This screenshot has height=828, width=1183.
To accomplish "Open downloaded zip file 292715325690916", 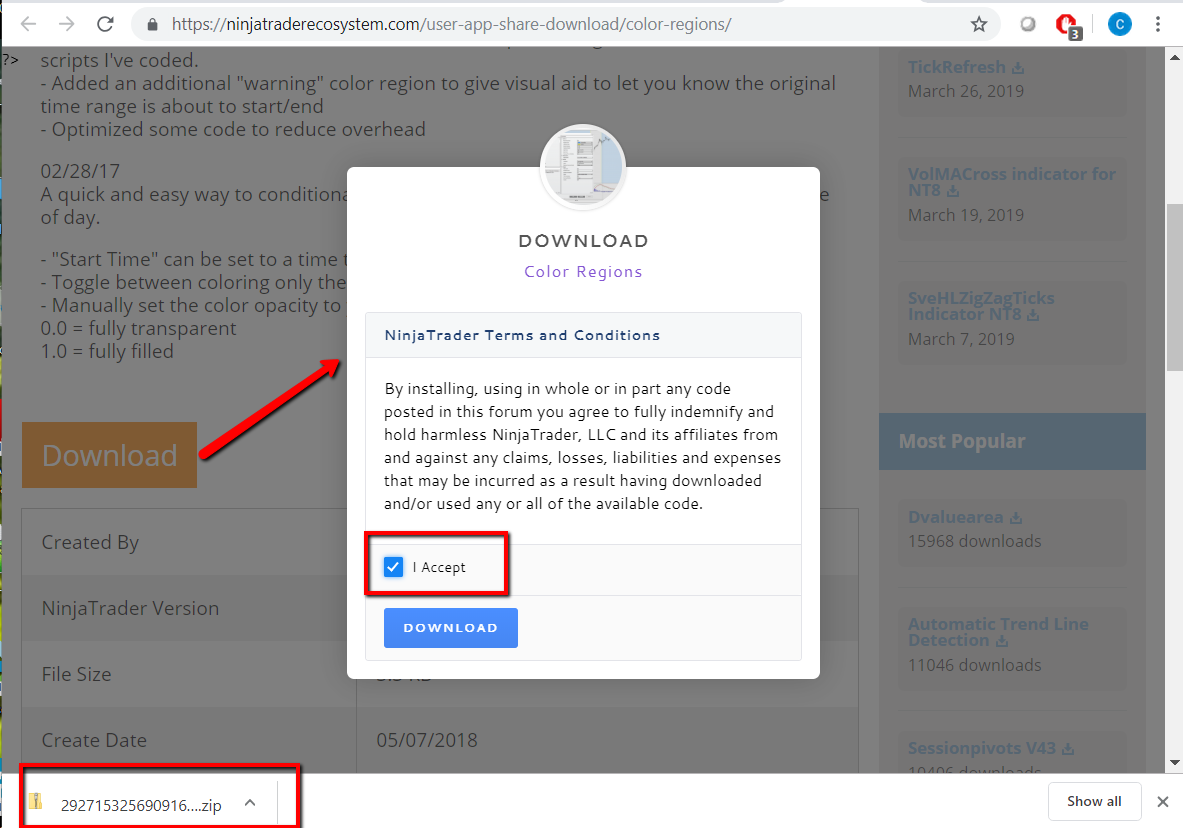I will (141, 805).
